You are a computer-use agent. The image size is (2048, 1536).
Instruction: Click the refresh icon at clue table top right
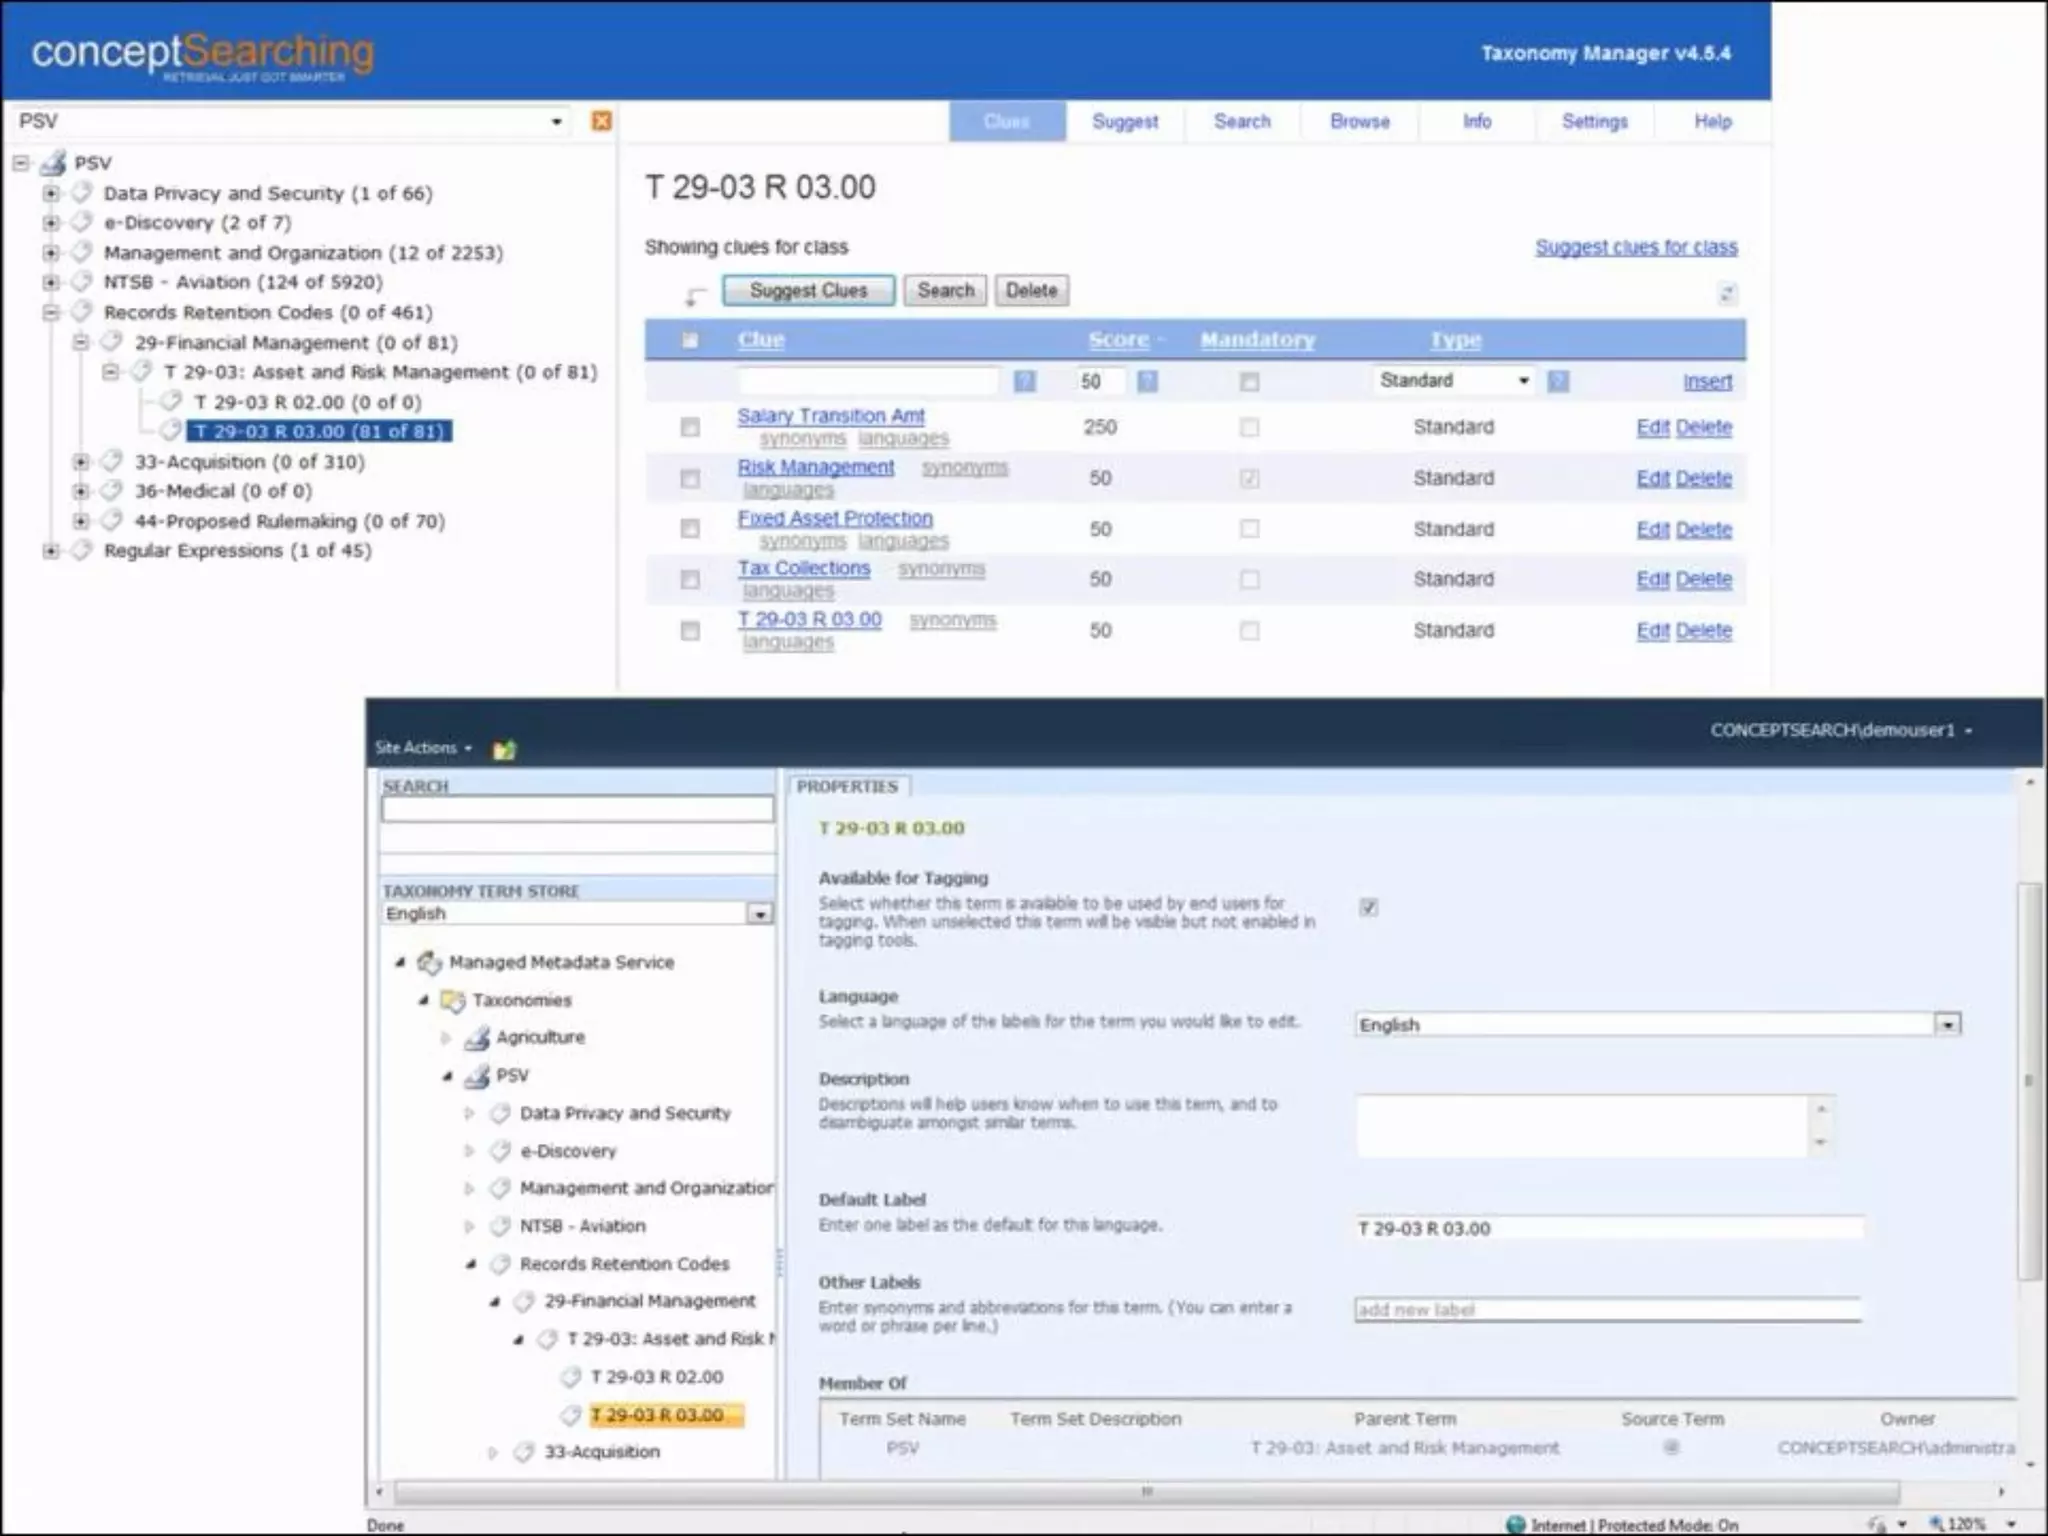tap(1727, 294)
